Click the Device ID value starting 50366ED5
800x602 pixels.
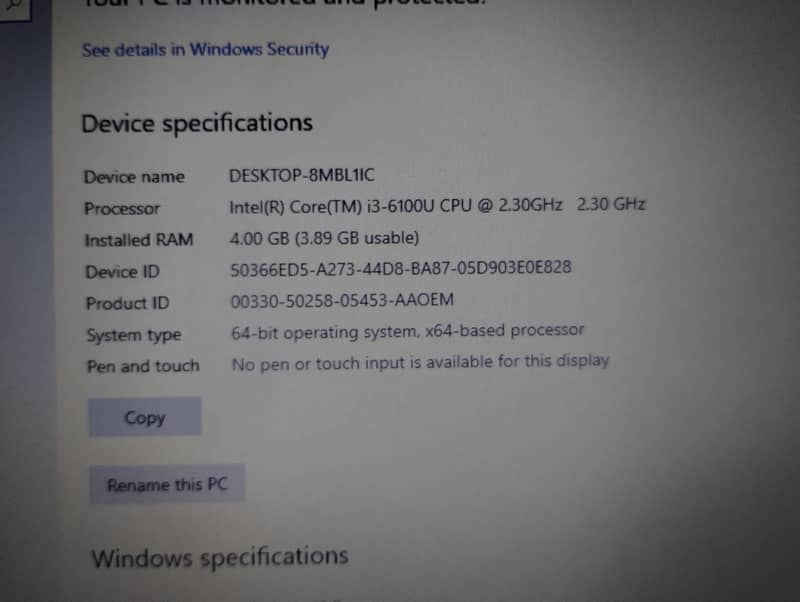[x=401, y=268]
